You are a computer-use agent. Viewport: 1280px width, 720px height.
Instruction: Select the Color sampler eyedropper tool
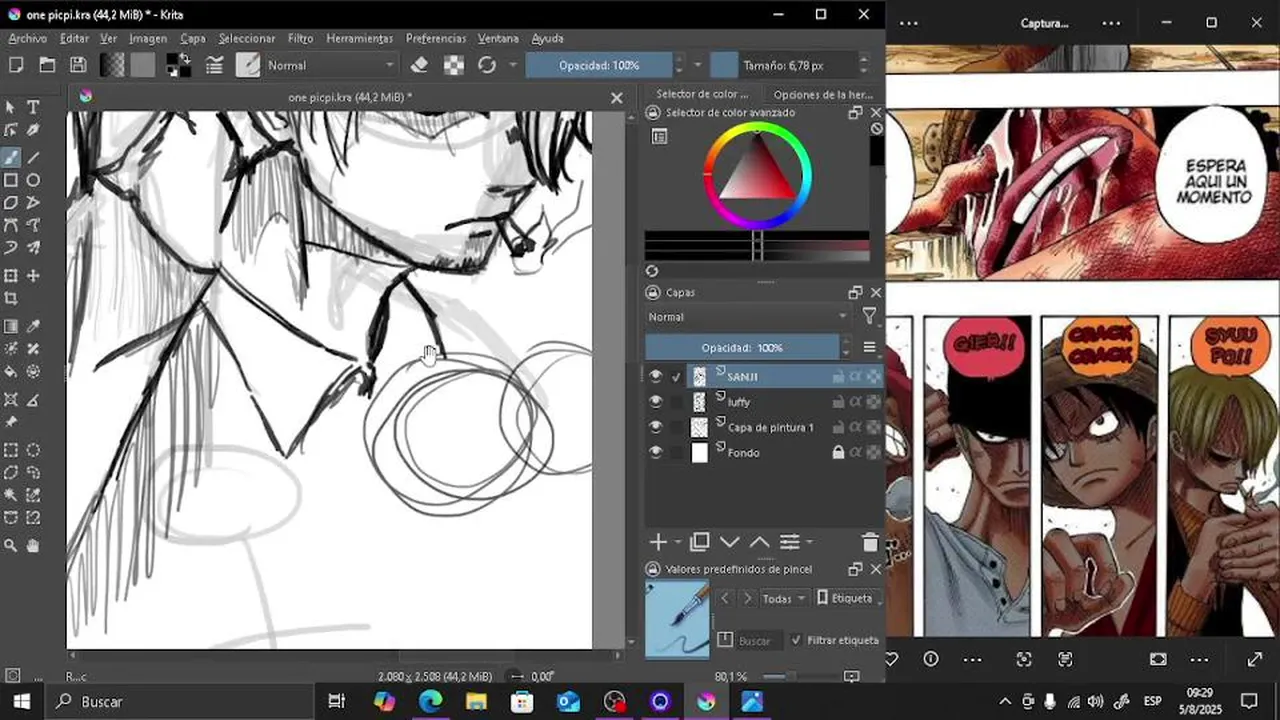point(33,326)
